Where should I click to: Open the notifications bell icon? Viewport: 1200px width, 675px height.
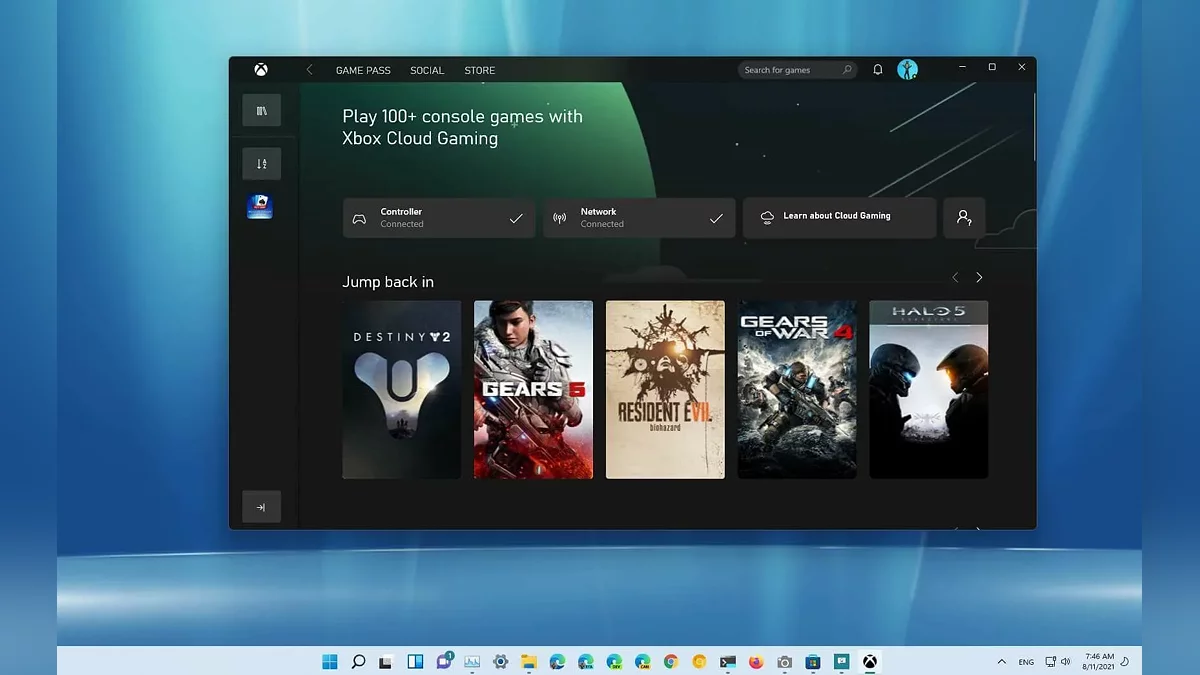[x=878, y=70]
